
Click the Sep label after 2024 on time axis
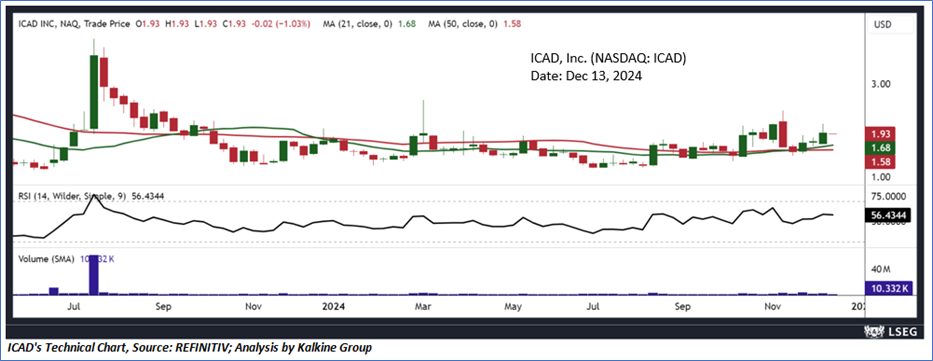[x=682, y=307]
